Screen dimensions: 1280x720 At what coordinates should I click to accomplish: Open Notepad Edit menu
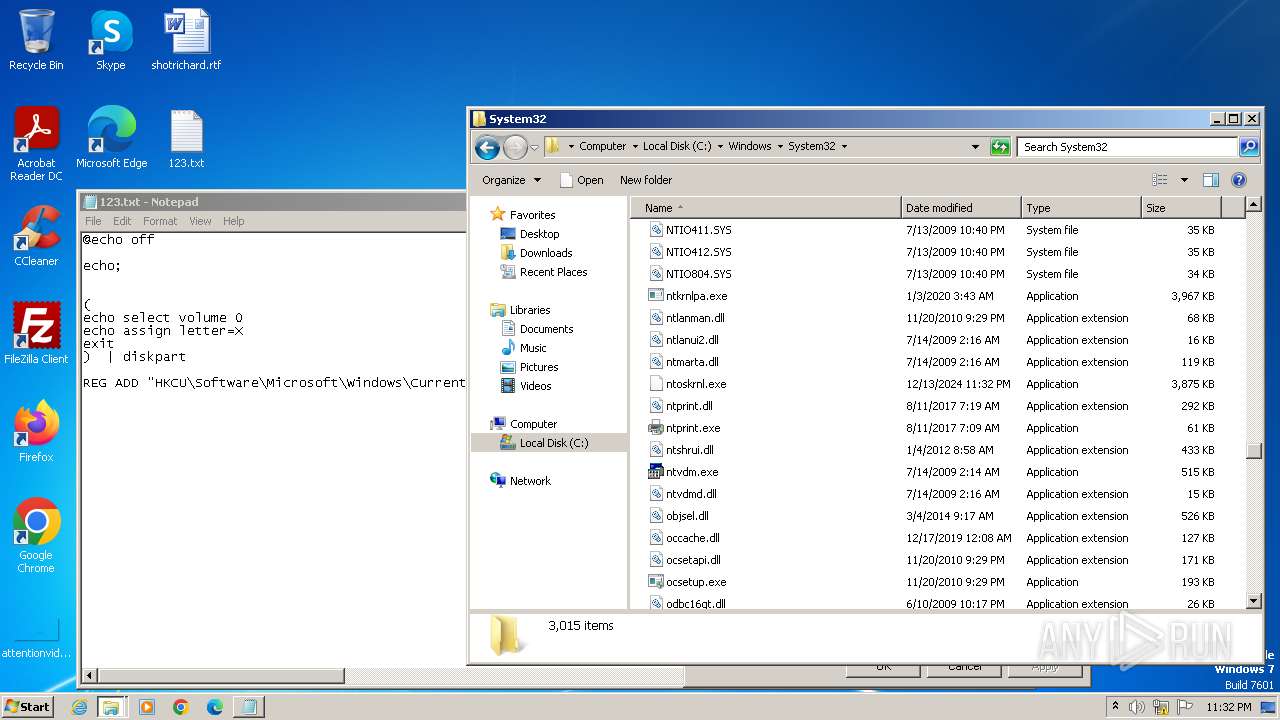(122, 221)
